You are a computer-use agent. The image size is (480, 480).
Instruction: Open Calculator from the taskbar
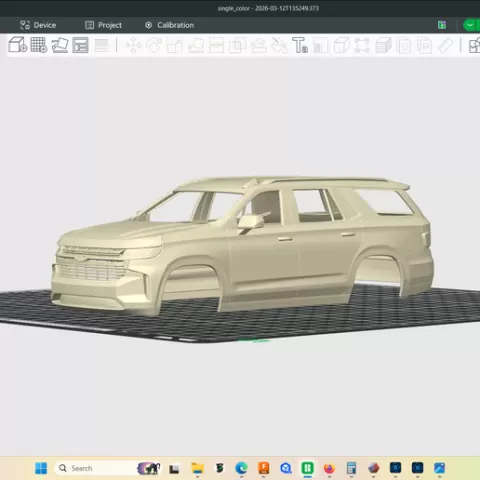point(351,468)
